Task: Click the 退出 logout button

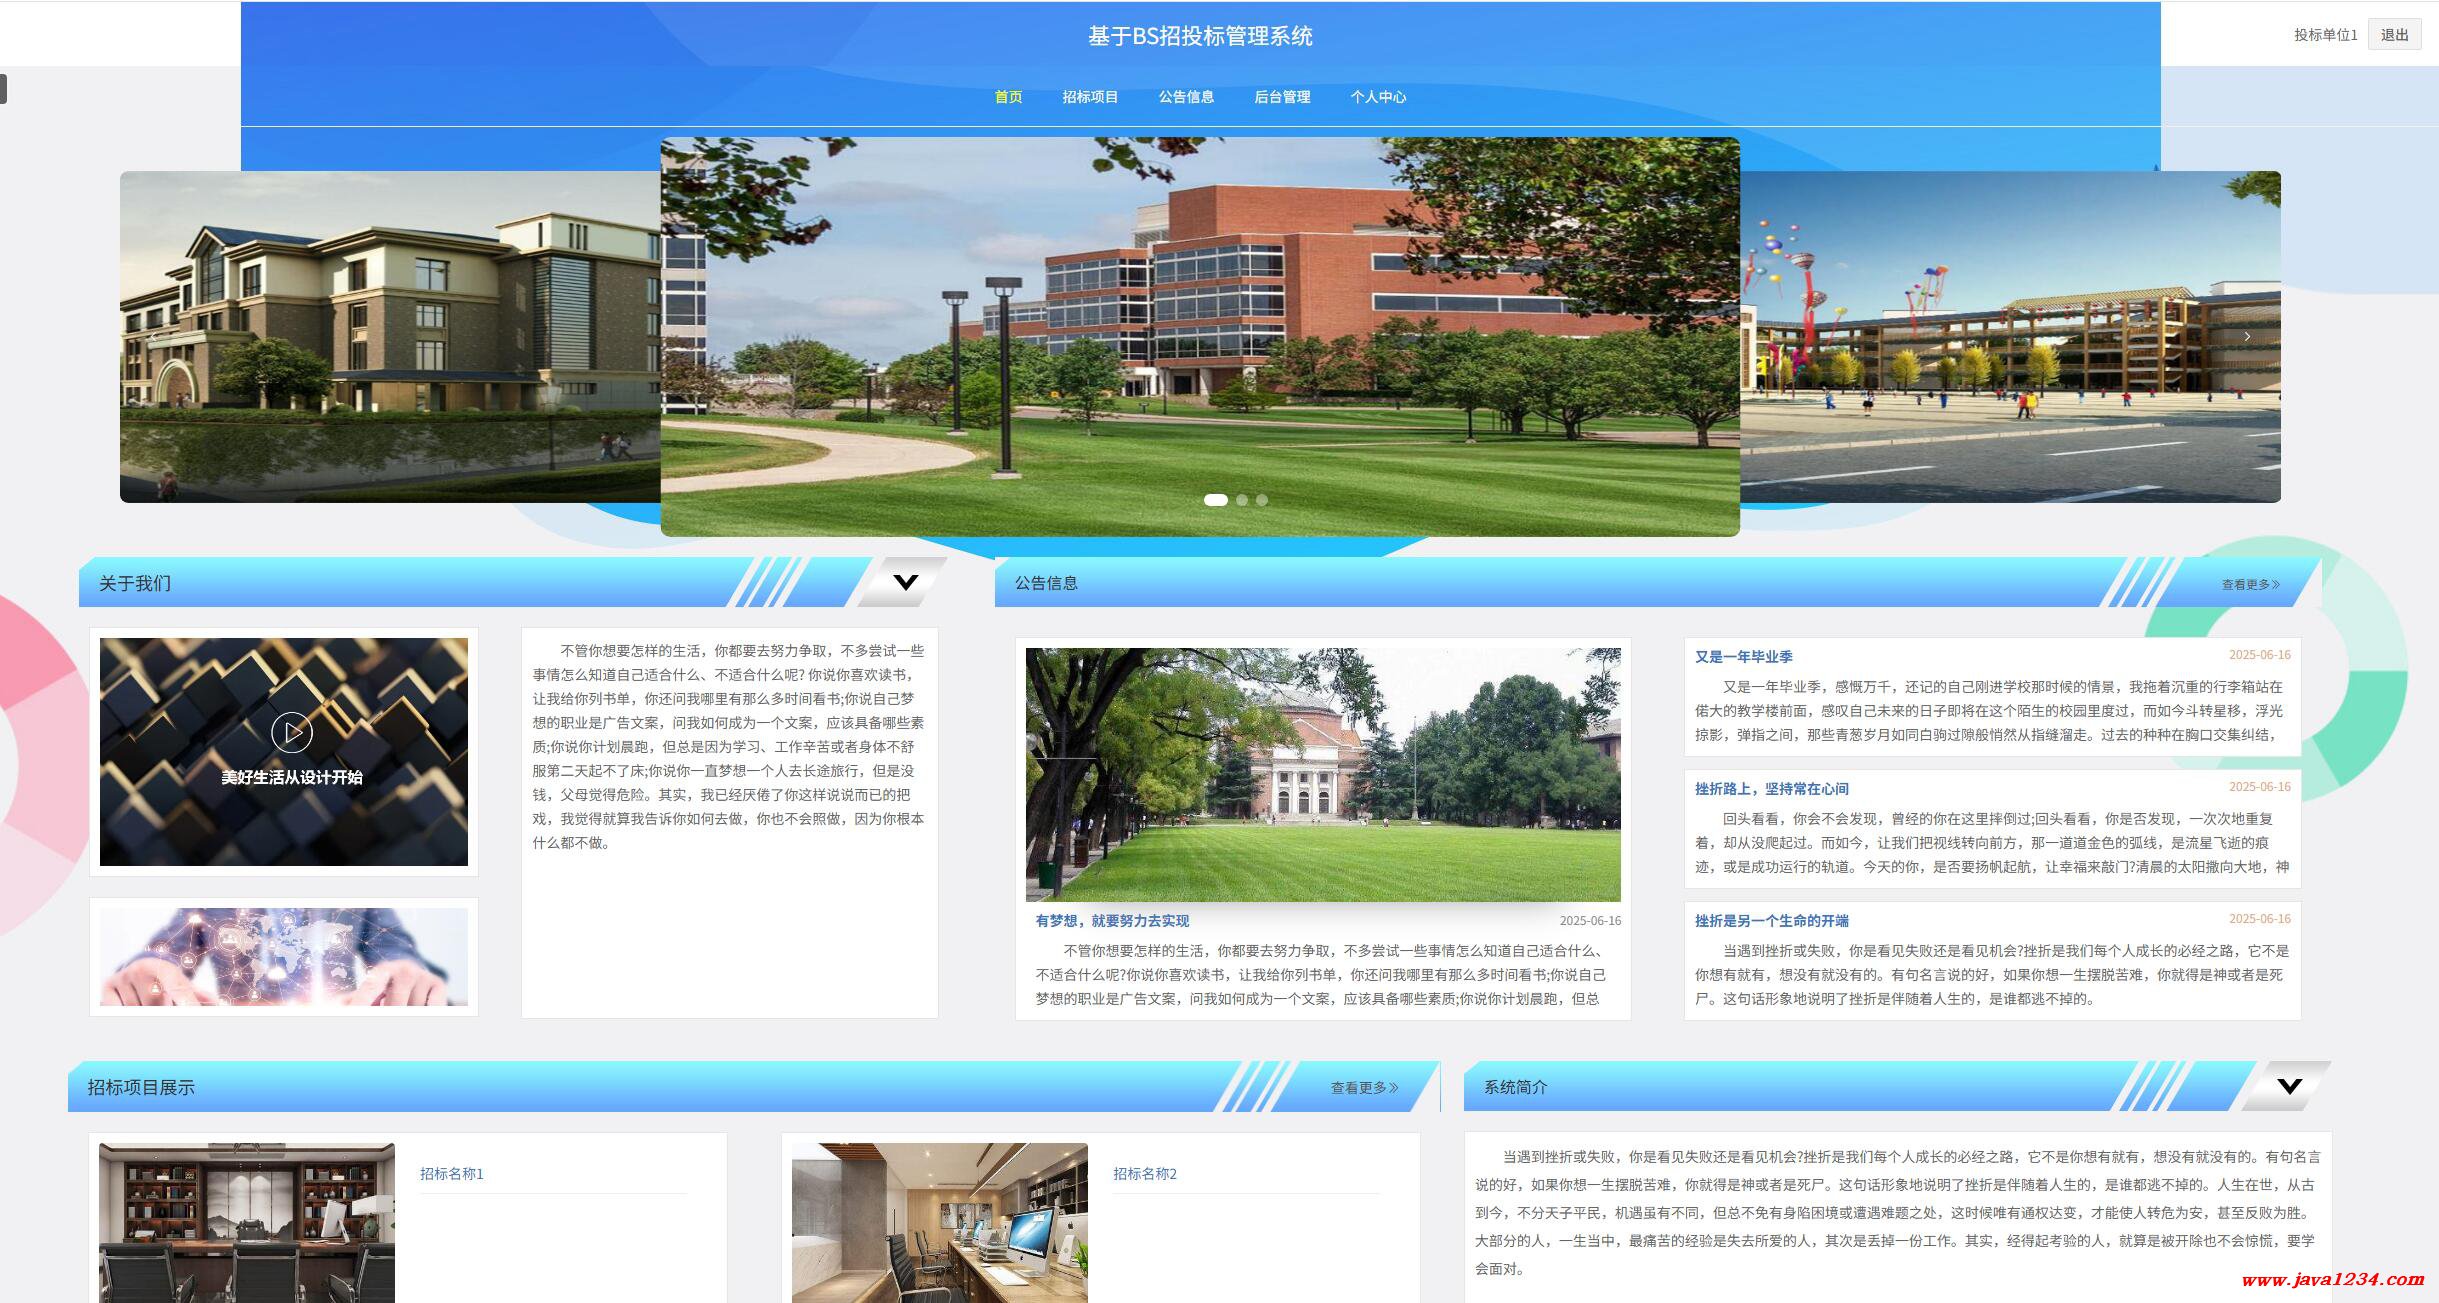Action: coord(2394,35)
